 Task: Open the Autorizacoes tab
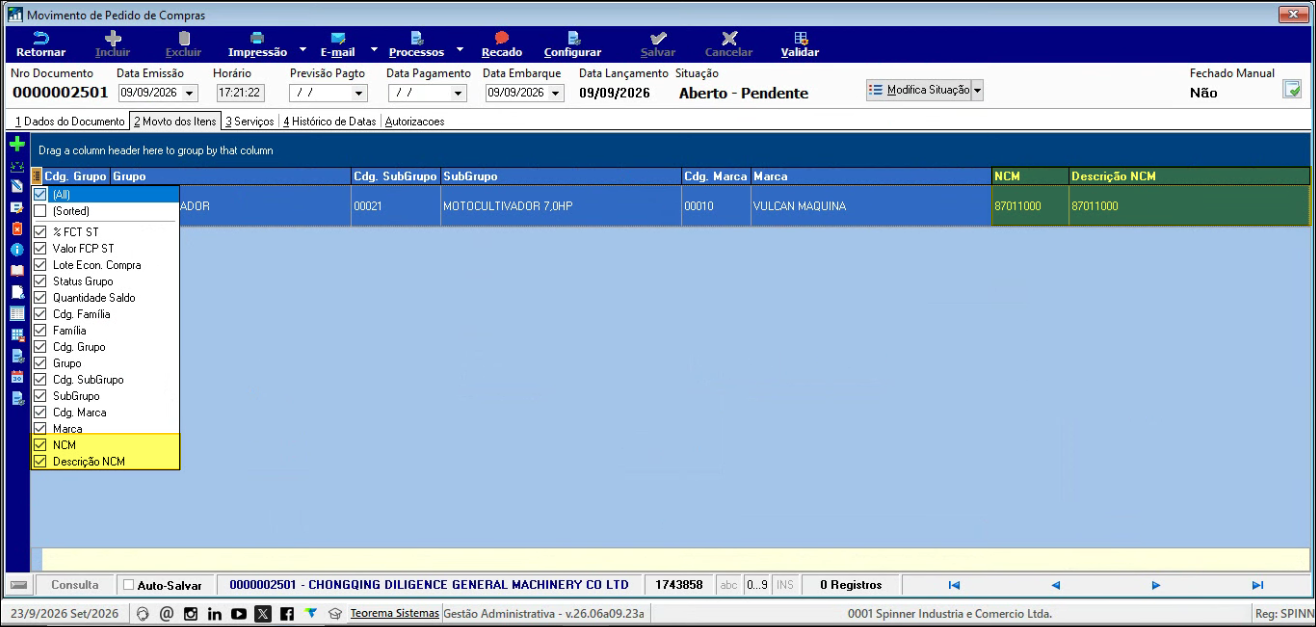(415, 121)
